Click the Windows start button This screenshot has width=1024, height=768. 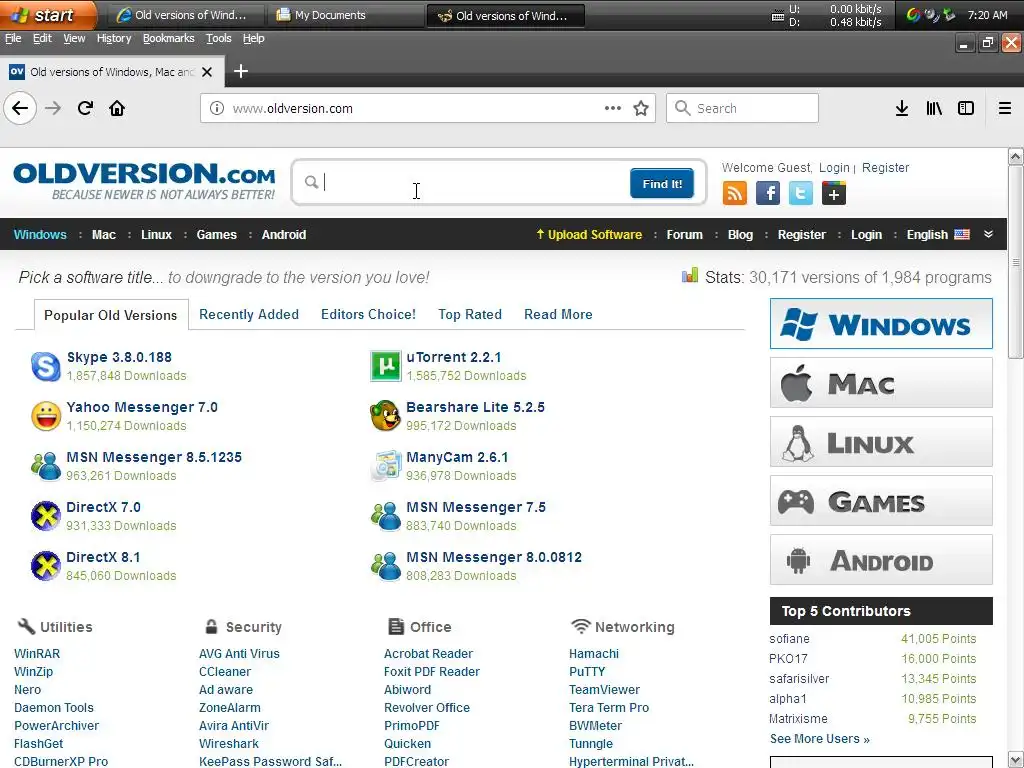pos(48,15)
